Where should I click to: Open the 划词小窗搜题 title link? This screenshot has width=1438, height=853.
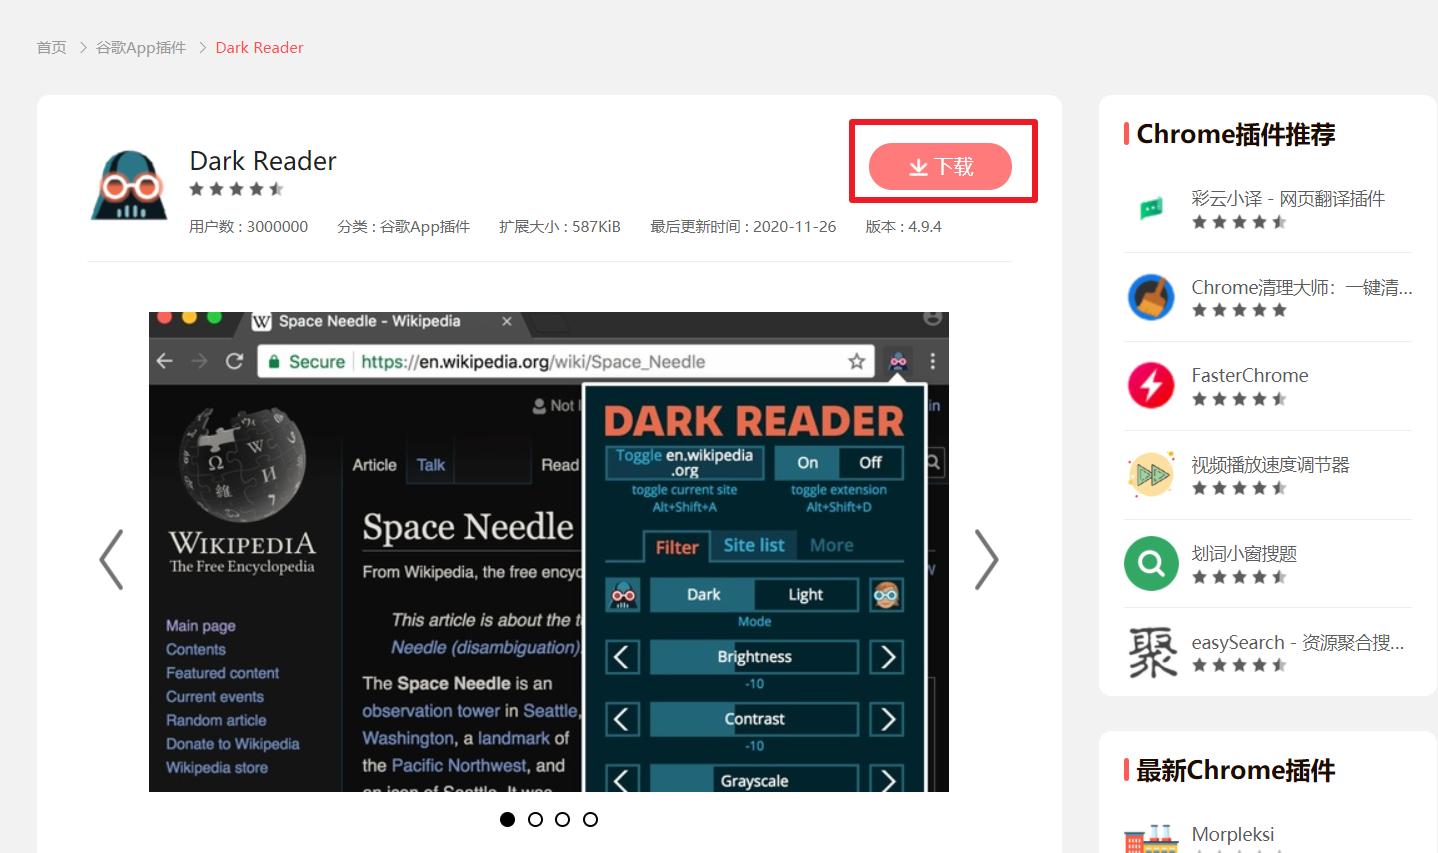1244,553
